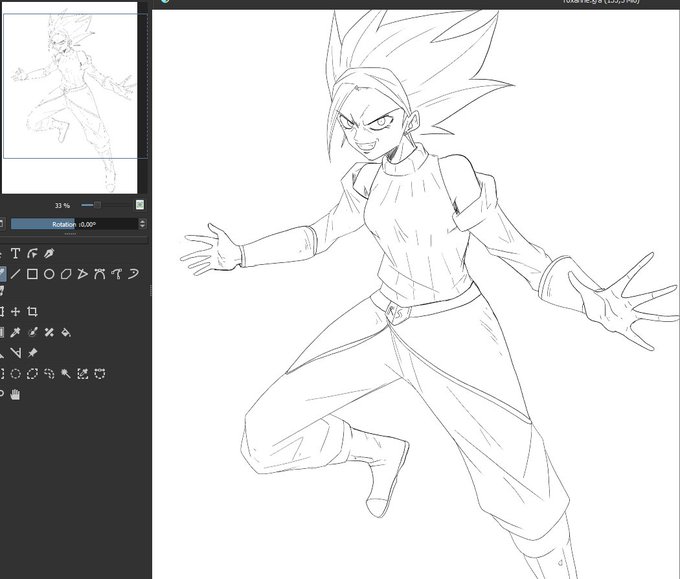Select the Crop tool
This screenshot has width=680, height=579.
point(32,312)
